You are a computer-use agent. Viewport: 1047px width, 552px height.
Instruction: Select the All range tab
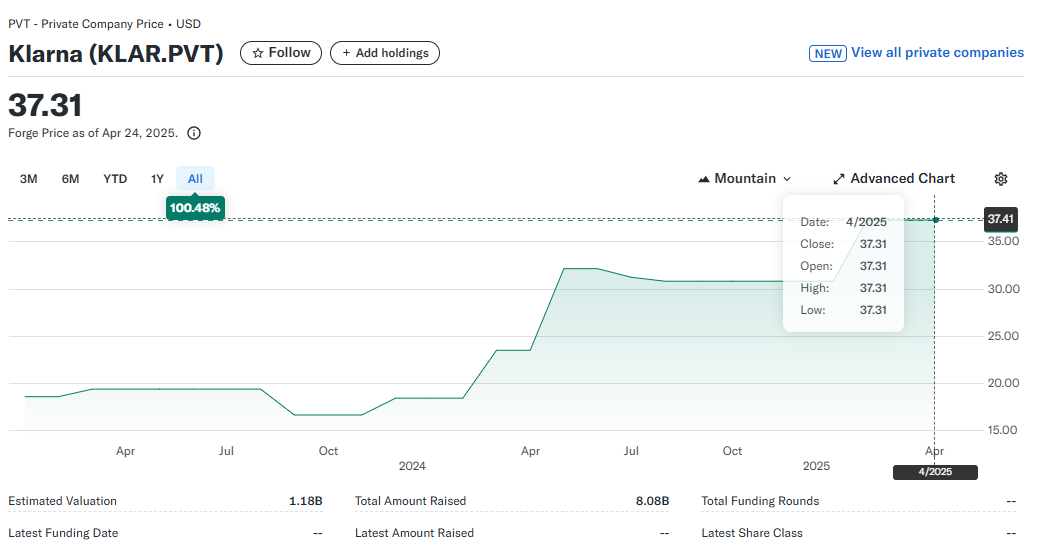point(195,179)
